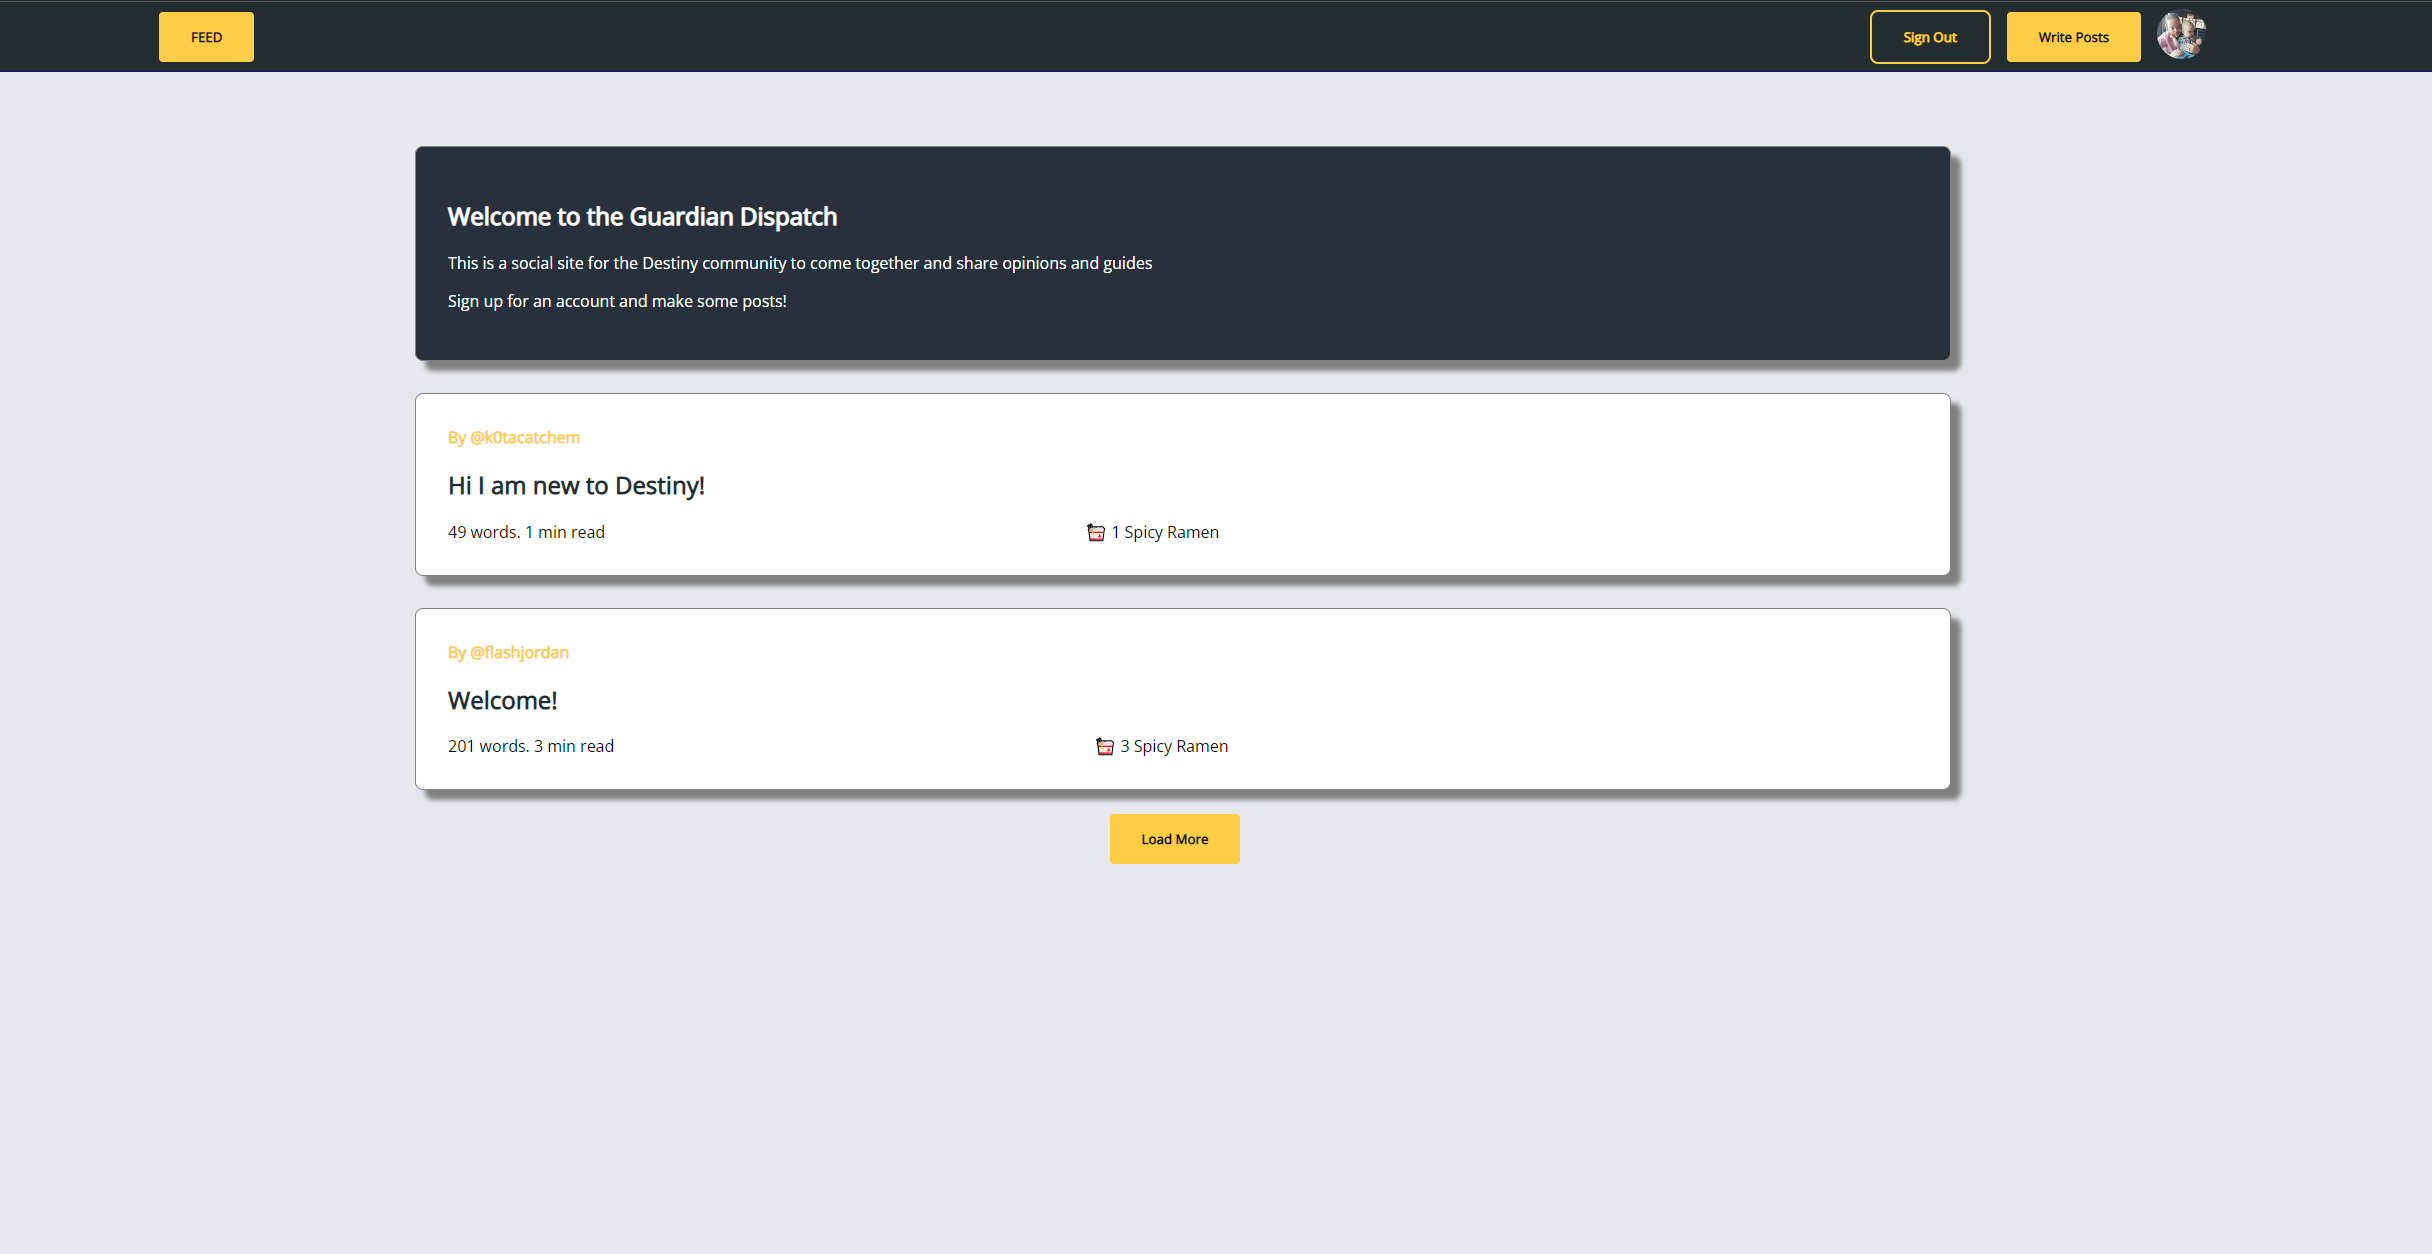Select the '3 Spicy Ramen' count text
This screenshot has width=2432, height=1254.
coord(1174,746)
